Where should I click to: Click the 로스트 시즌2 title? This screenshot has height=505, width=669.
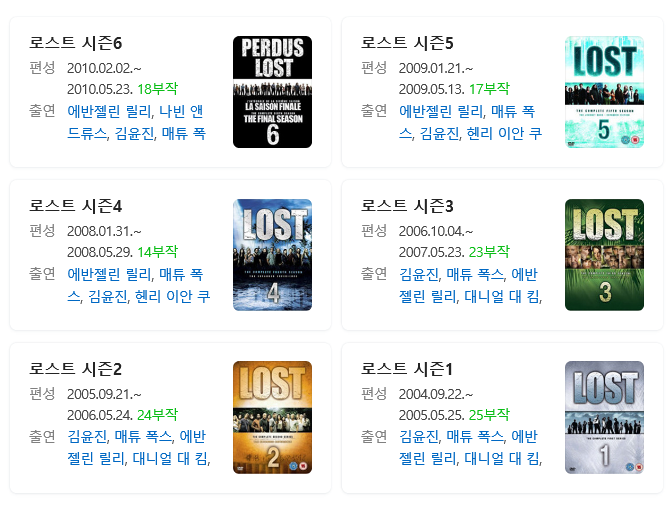(x=76, y=369)
